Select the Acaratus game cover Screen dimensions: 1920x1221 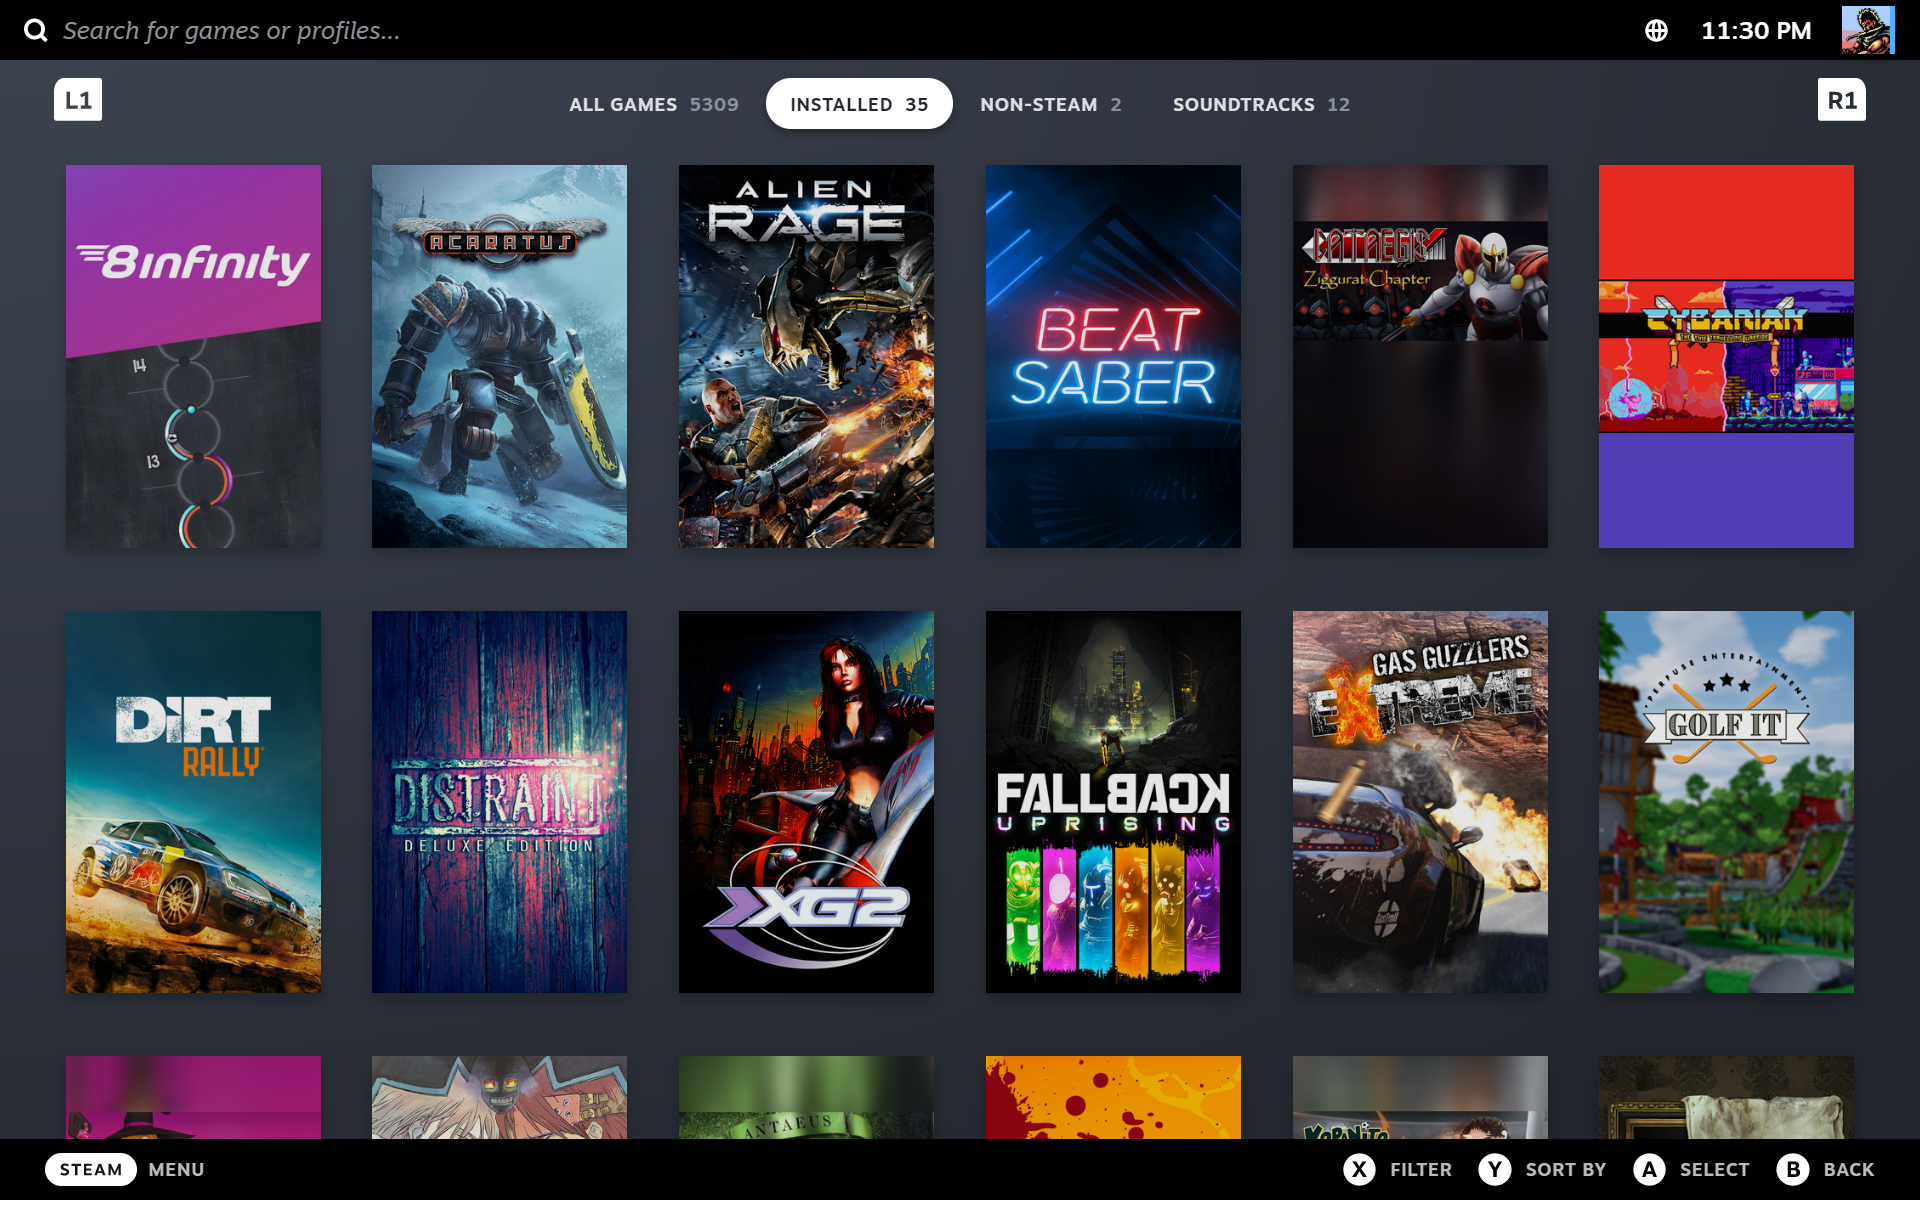pyautogui.click(x=499, y=356)
